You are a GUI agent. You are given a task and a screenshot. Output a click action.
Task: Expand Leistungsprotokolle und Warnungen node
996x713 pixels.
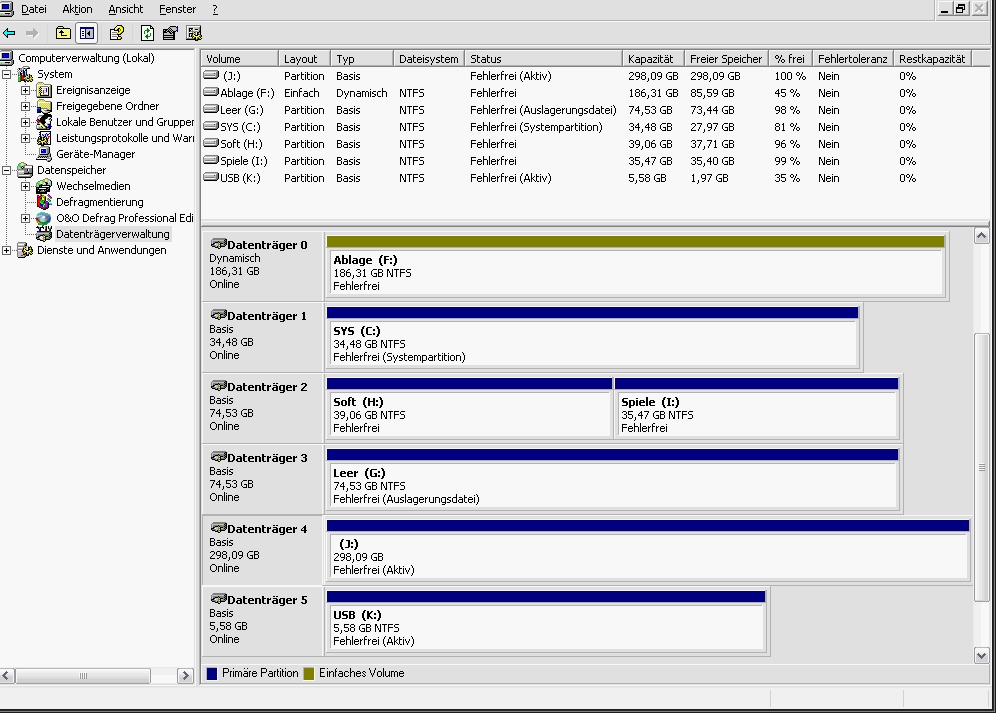tap(25, 138)
